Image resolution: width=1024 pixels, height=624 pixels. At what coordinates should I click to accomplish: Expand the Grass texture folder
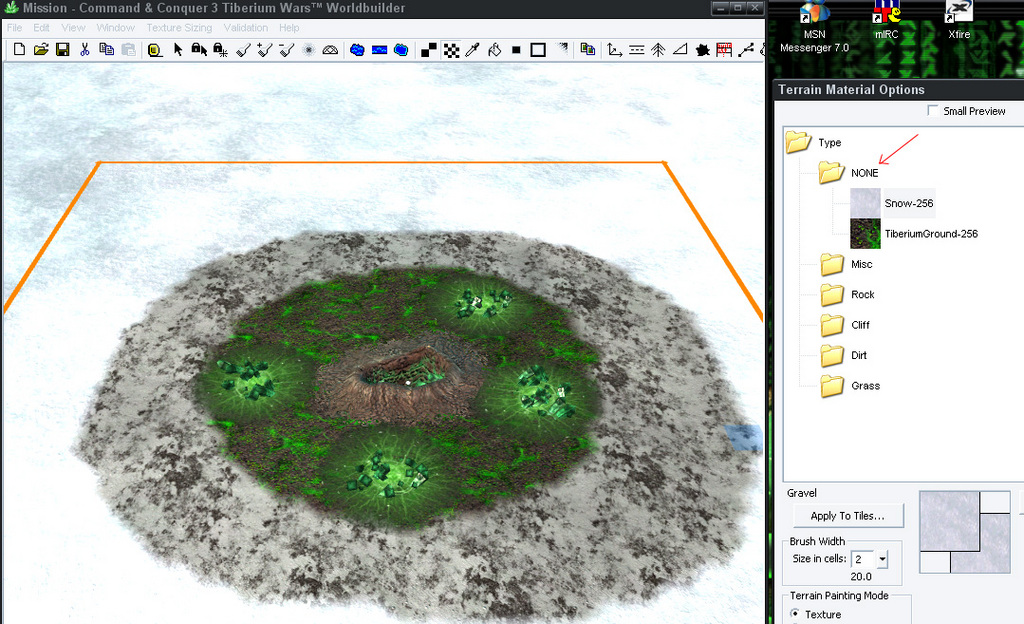coord(832,386)
